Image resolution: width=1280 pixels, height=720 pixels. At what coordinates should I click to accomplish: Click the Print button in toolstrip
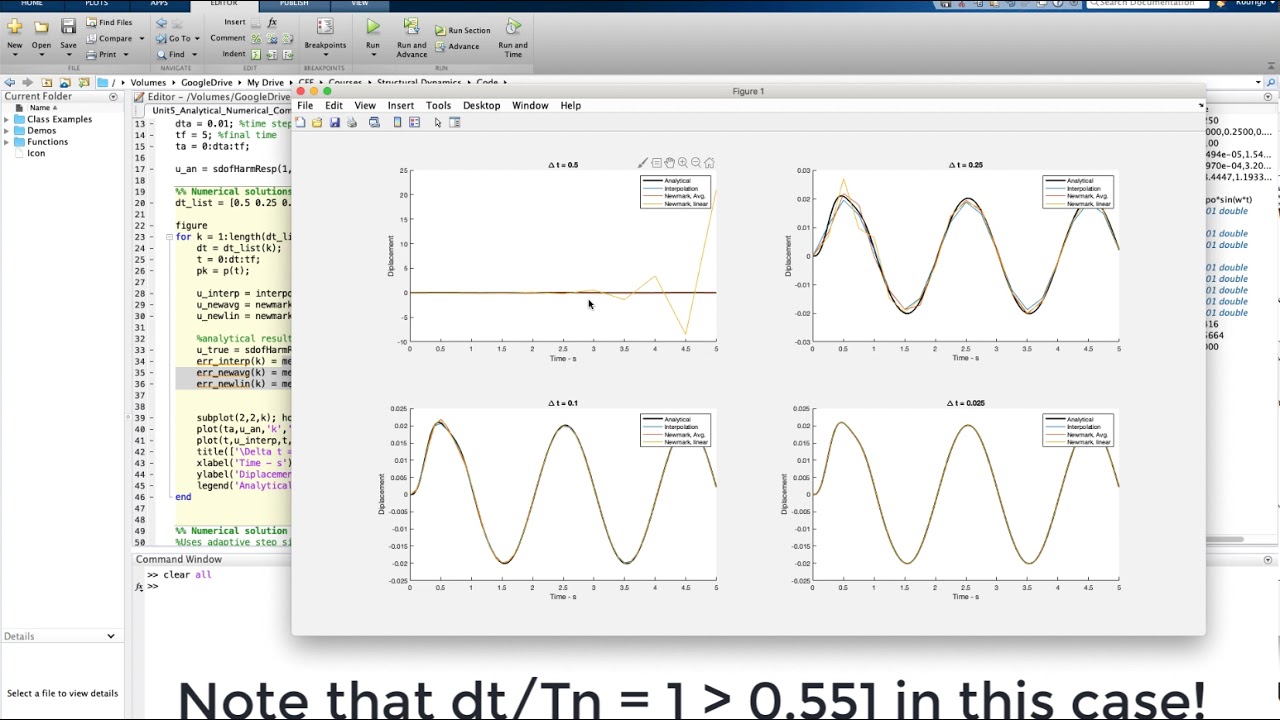coord(107,54)
